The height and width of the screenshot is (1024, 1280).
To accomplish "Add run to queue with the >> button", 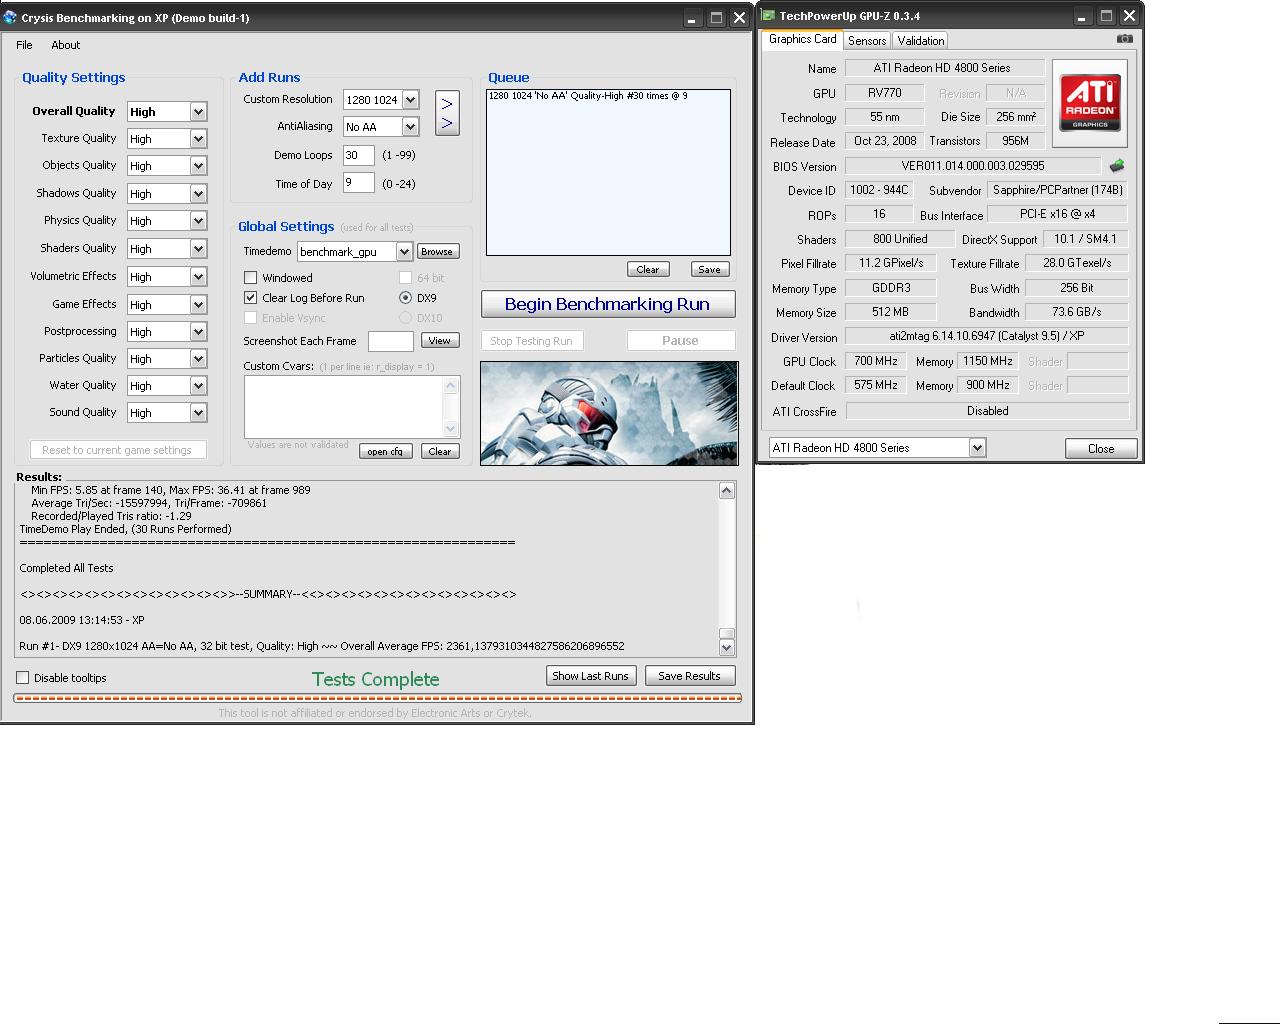I will point(447,114).
